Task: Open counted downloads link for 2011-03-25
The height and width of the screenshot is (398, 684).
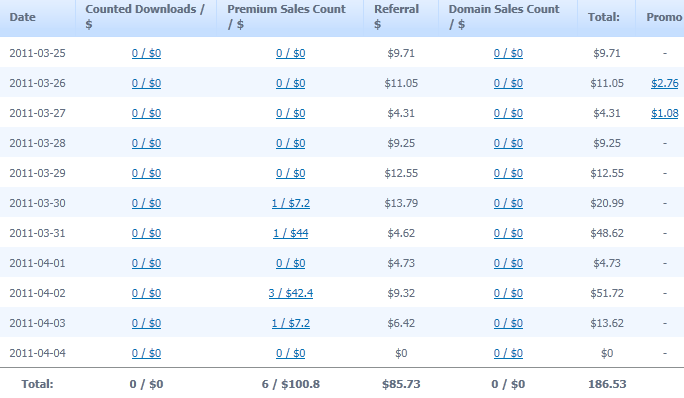Action: (x=147, y=53)
